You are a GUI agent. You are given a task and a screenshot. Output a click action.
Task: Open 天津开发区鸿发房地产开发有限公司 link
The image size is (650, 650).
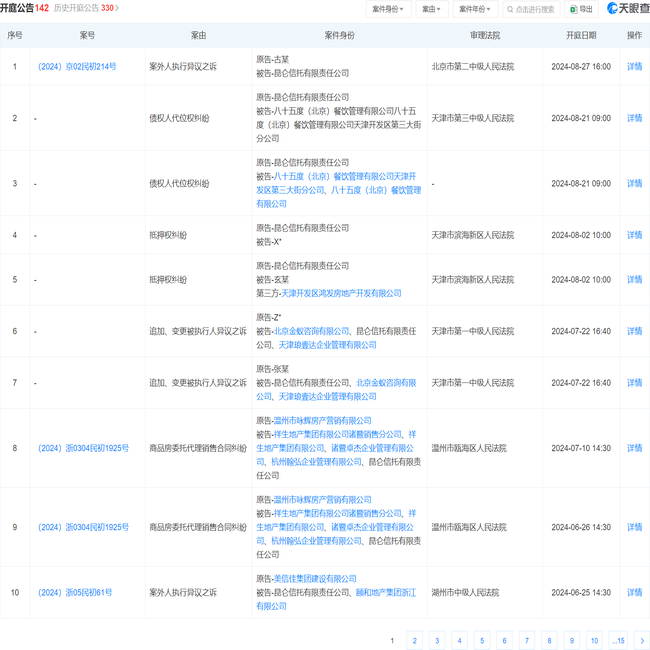pos(341,293)
